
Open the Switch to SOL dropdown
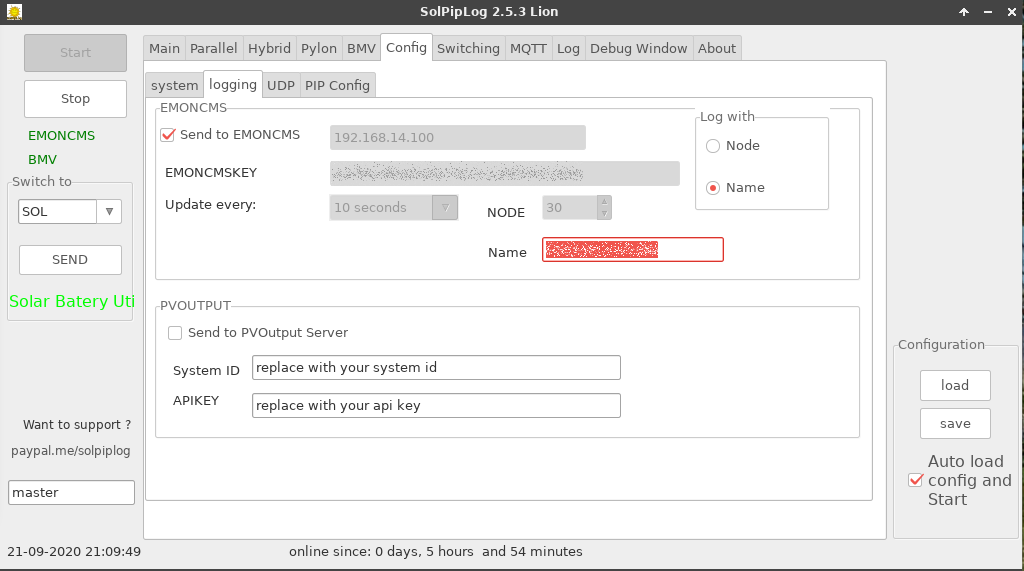pos(109,212)
